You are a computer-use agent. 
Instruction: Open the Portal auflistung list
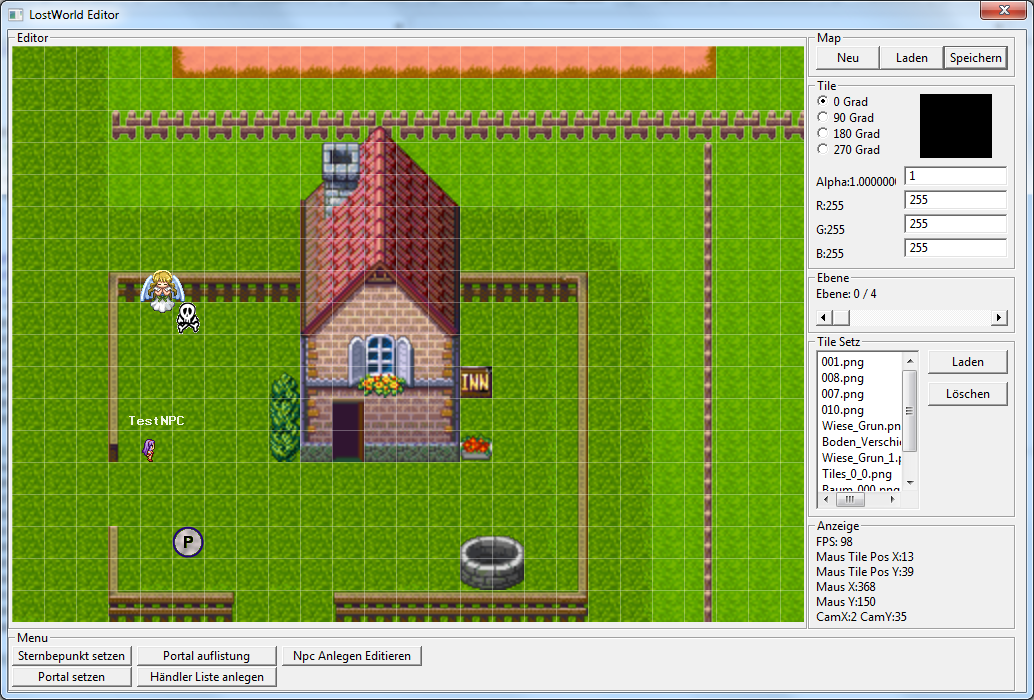point(206,656)
